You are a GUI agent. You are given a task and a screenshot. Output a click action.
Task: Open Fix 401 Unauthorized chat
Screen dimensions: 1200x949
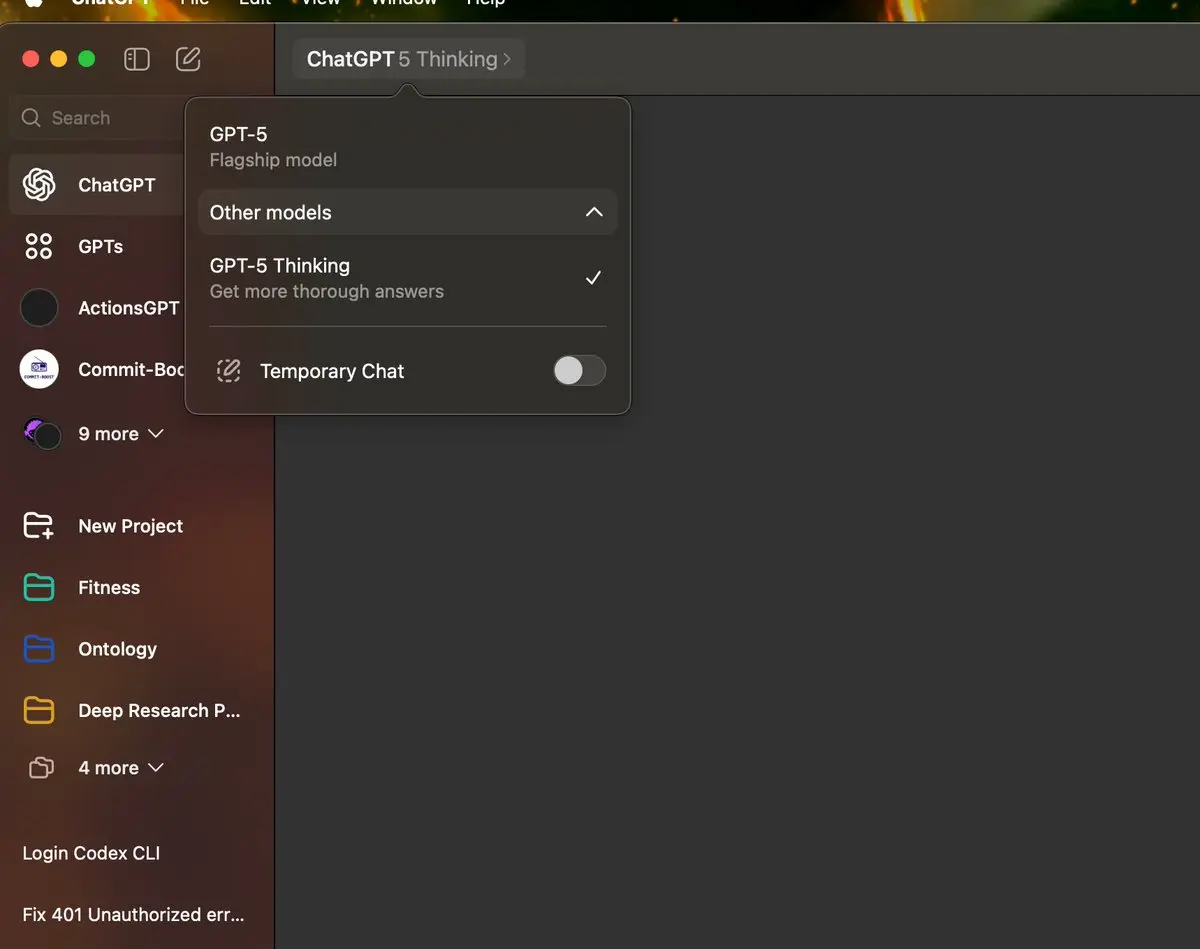133,914
